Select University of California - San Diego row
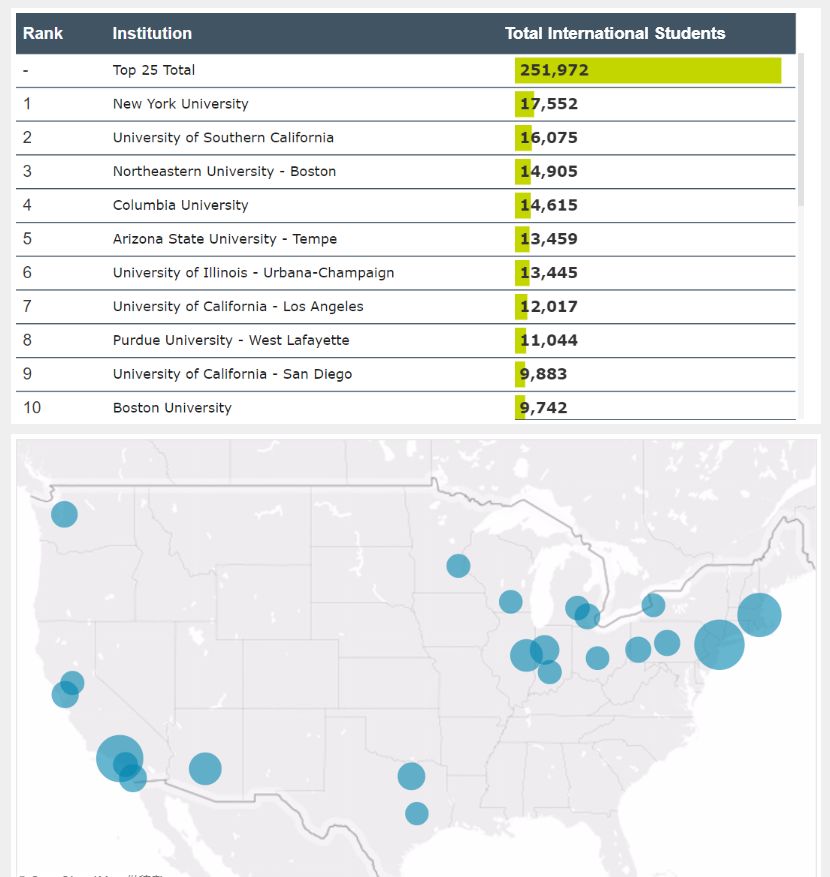The width and height of the screenshot is (830, 877). pyautogui.click(x=405, y=374)
